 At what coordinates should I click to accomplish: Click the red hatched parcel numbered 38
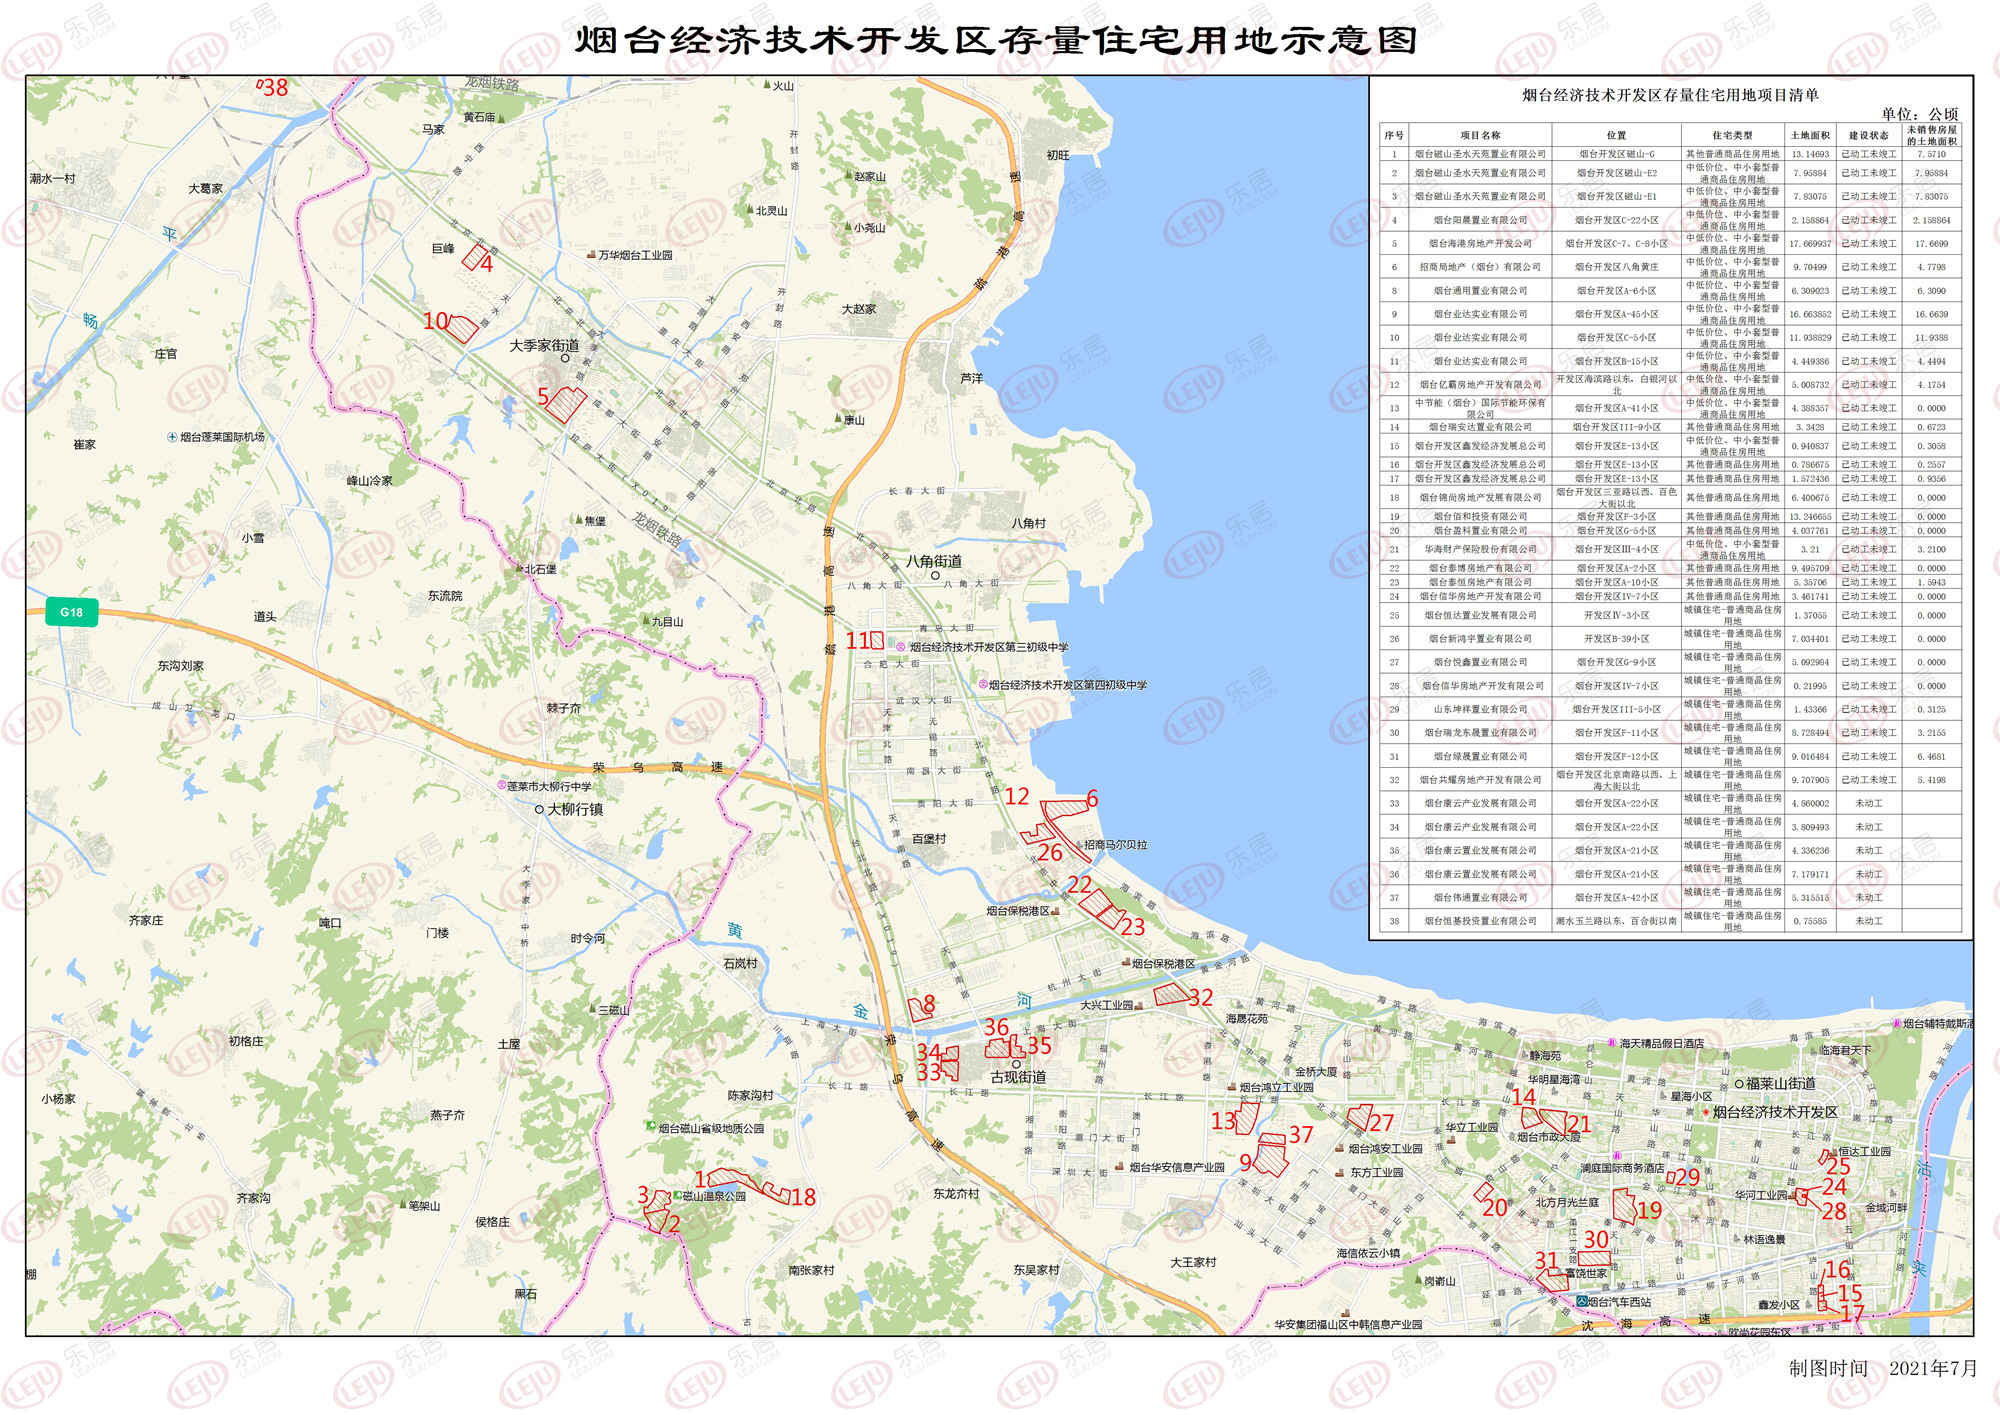[x=260, y=86]
